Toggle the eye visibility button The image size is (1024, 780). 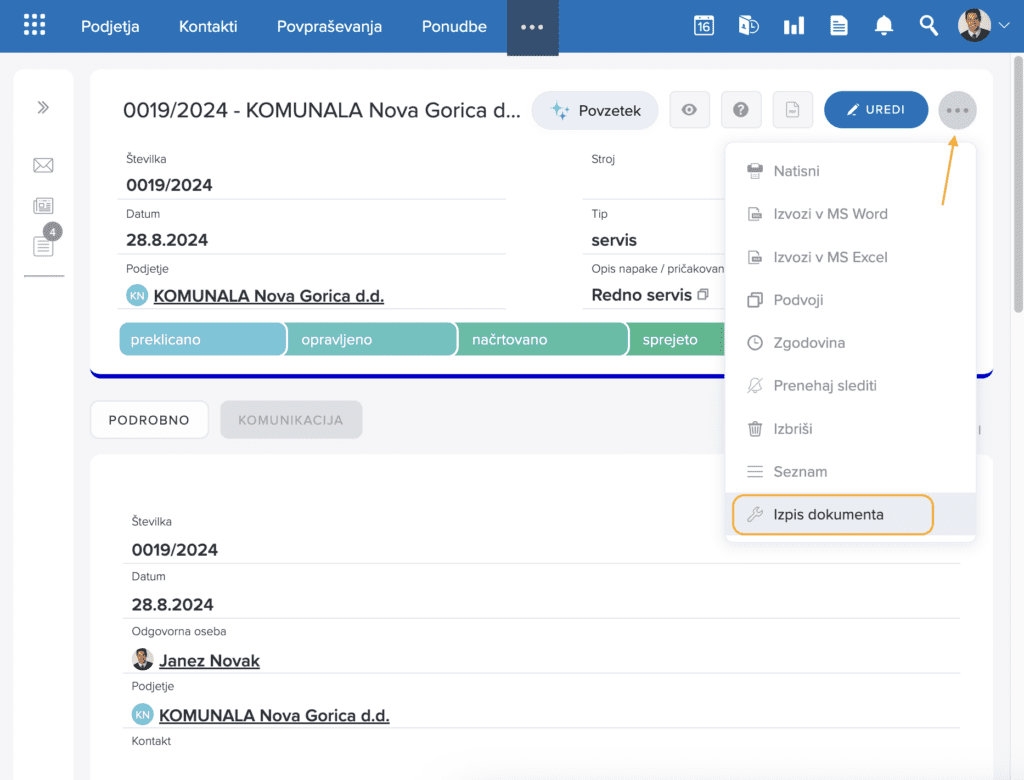coord(689,110)
